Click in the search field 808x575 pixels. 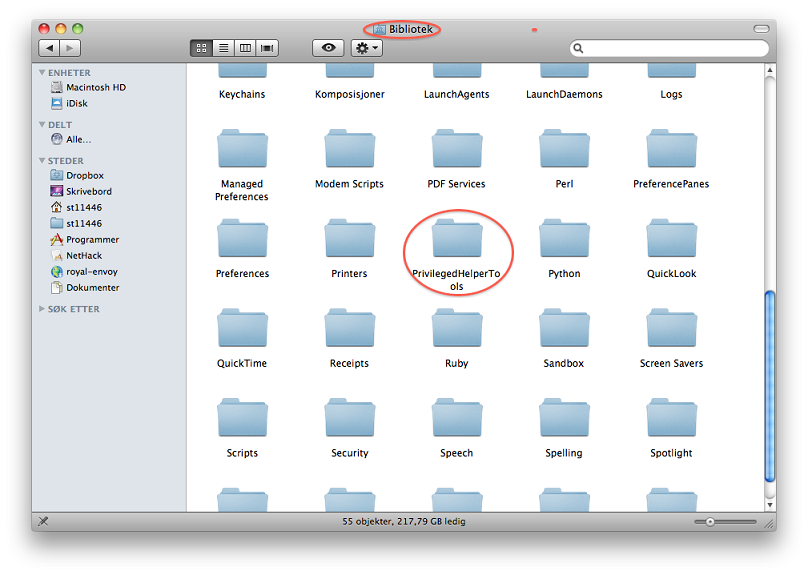tap(675, 48)
